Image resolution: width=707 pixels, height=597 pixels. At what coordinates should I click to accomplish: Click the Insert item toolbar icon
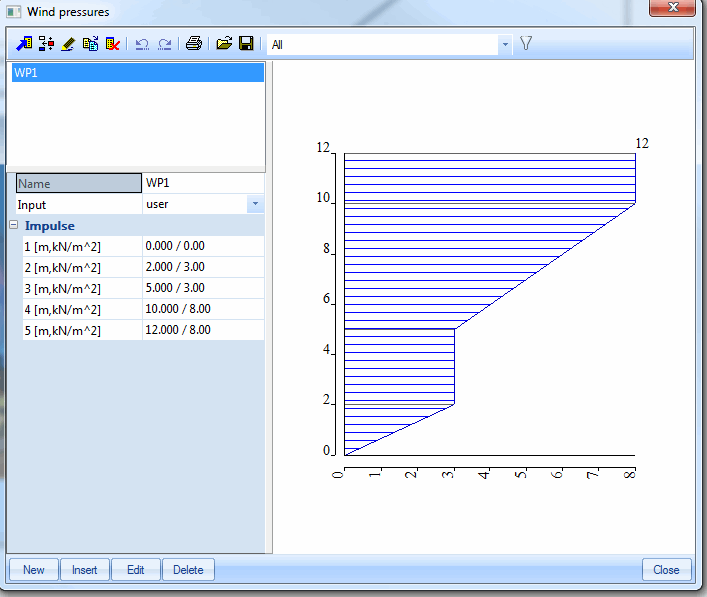tap(46, 44)
